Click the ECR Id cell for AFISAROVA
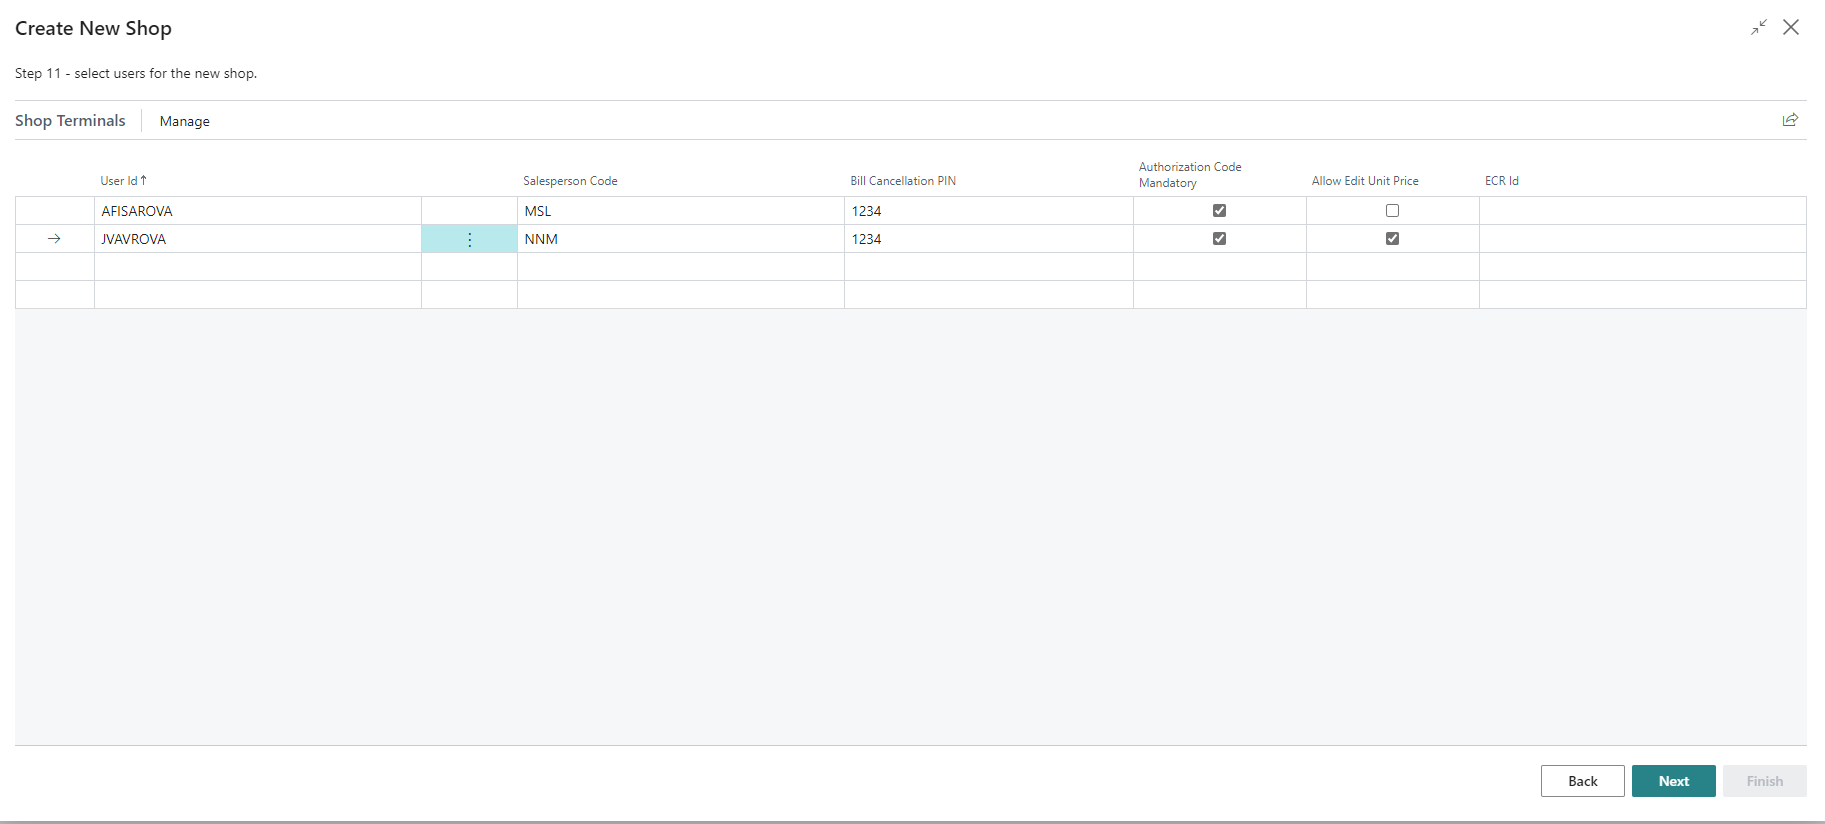The width and height of the screenshot is (1825, 824). click(x=1643, y=211)
